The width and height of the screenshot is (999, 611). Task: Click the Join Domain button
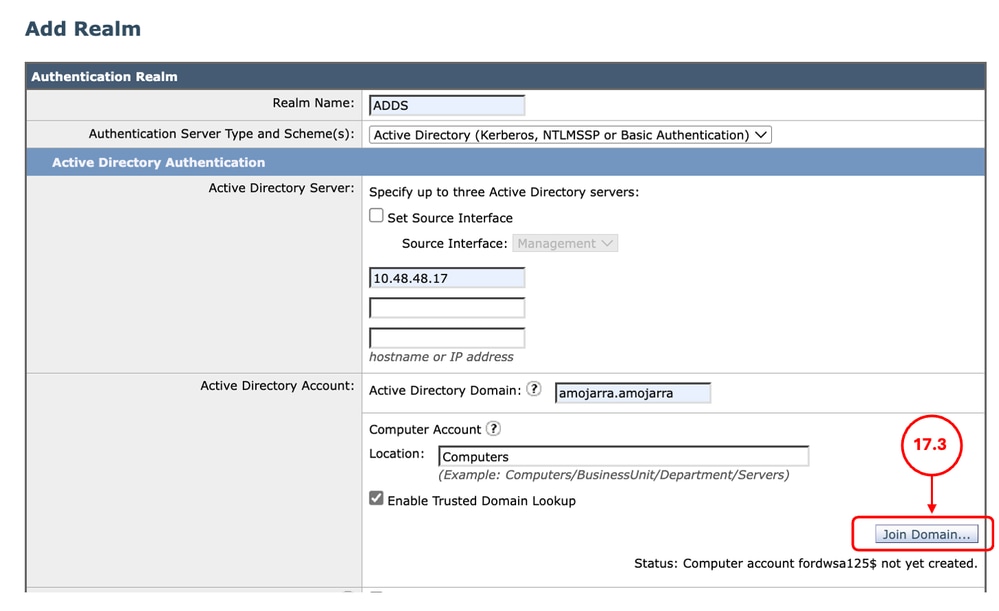click(x=925, y=533)
